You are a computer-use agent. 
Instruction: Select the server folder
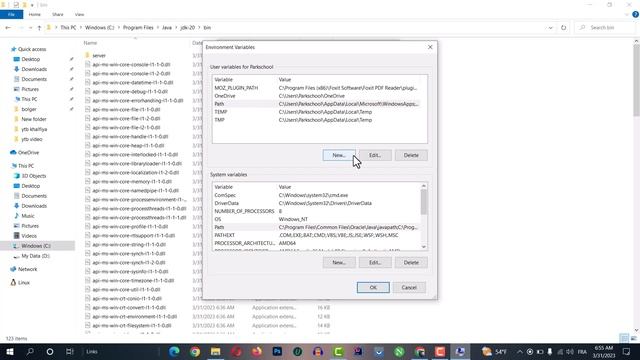click(x=99, y=56)
